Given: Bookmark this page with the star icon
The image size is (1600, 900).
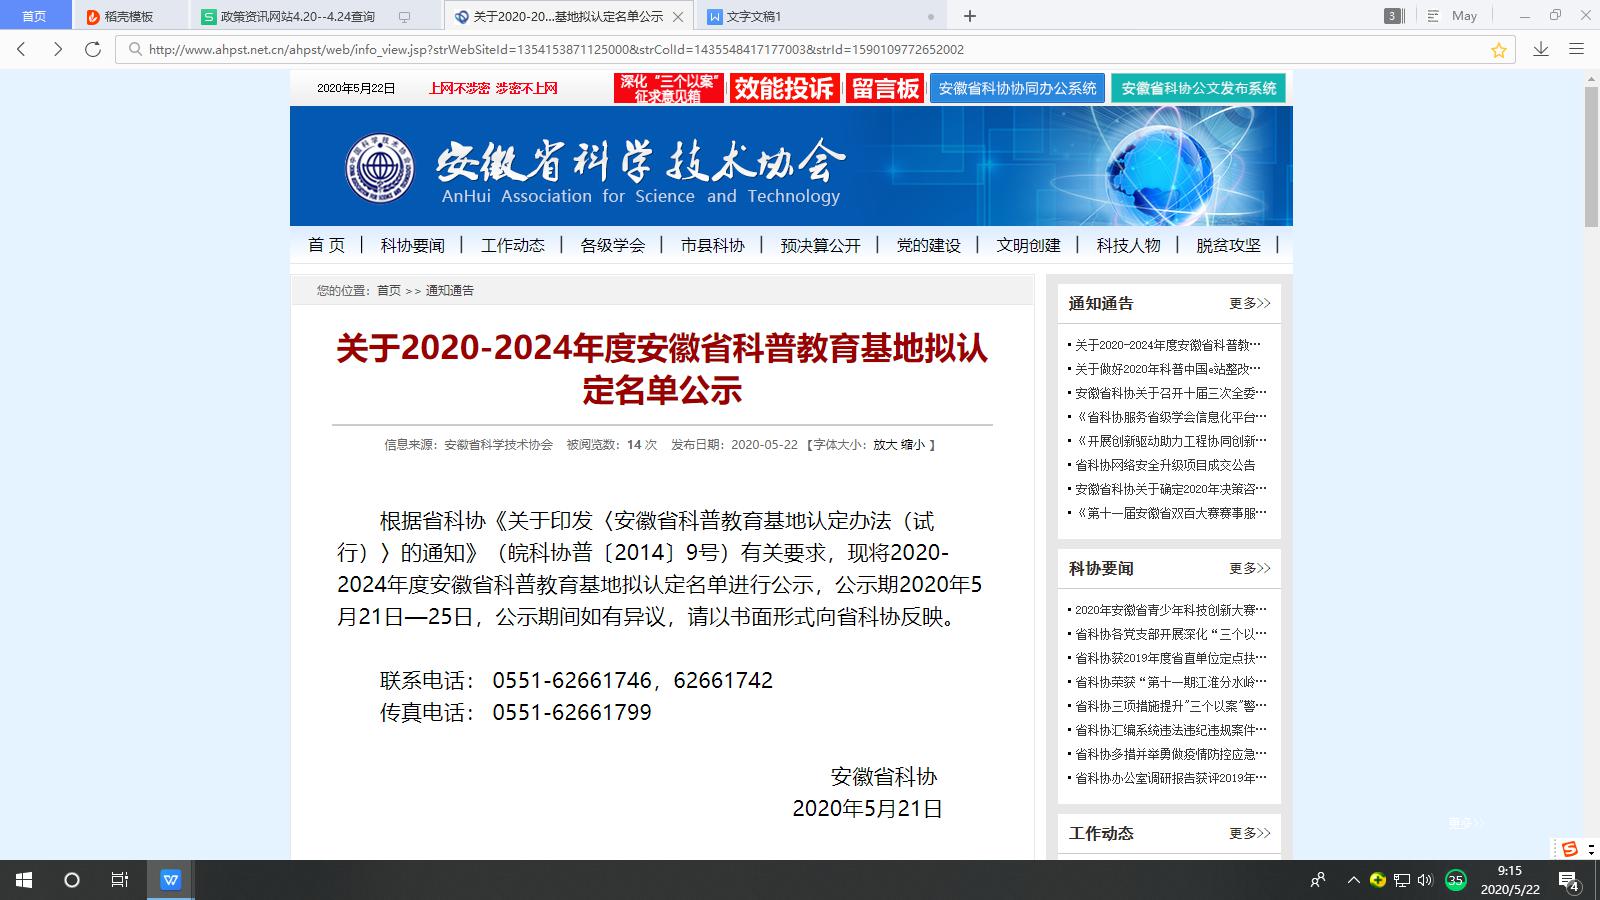Looking at the screenshot, I should tap(1498, 50).
